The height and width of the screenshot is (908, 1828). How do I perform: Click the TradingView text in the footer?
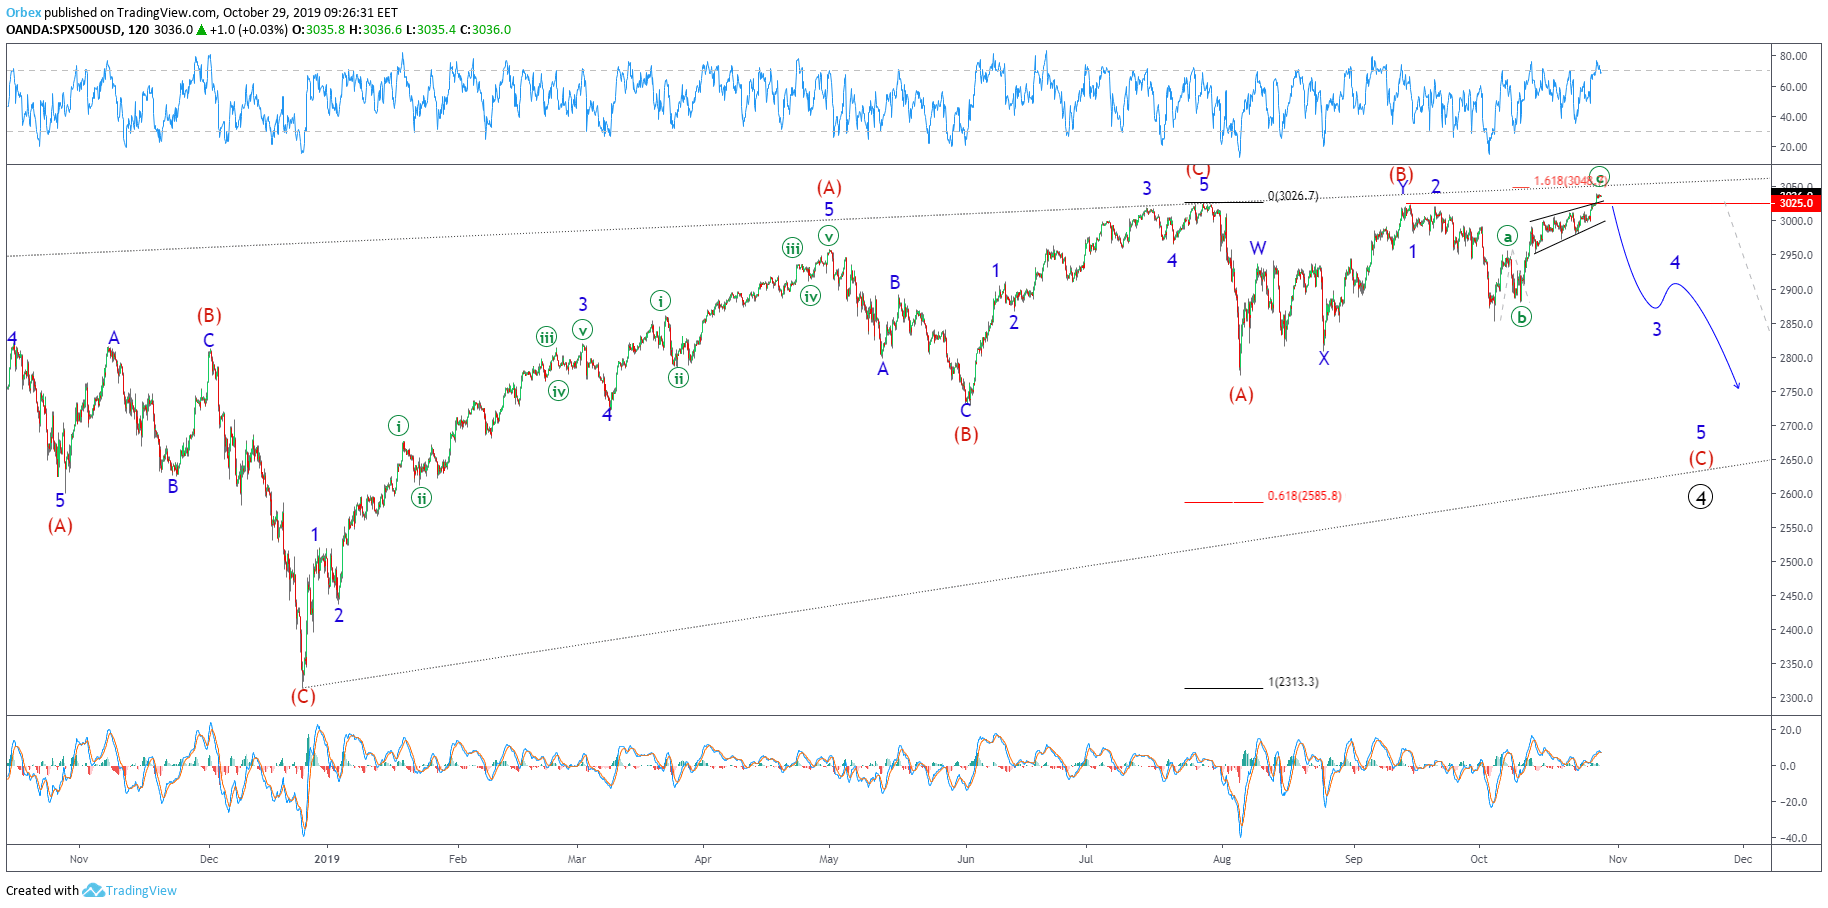pyautogui.click(x=141, y=890)
